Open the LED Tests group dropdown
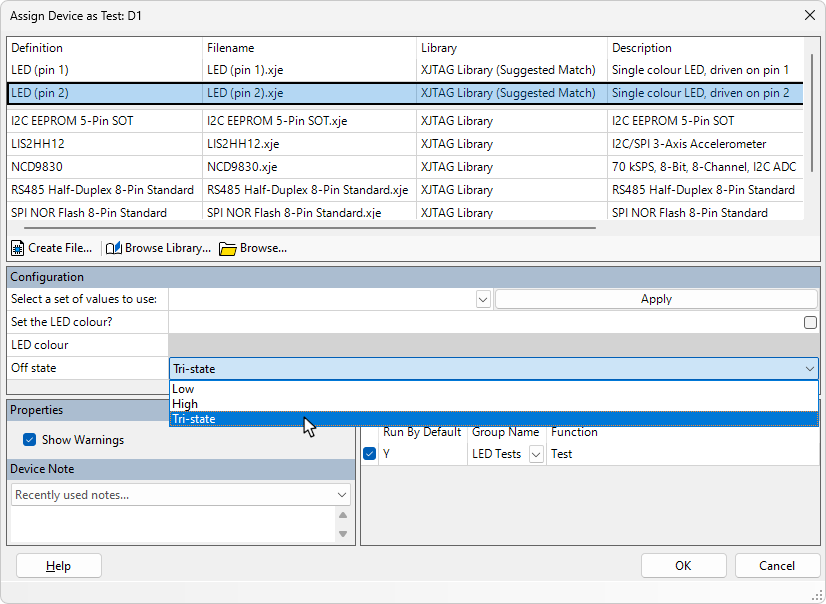Image resolution: width=826 pixels, height=604 pixels. (536, 454)
